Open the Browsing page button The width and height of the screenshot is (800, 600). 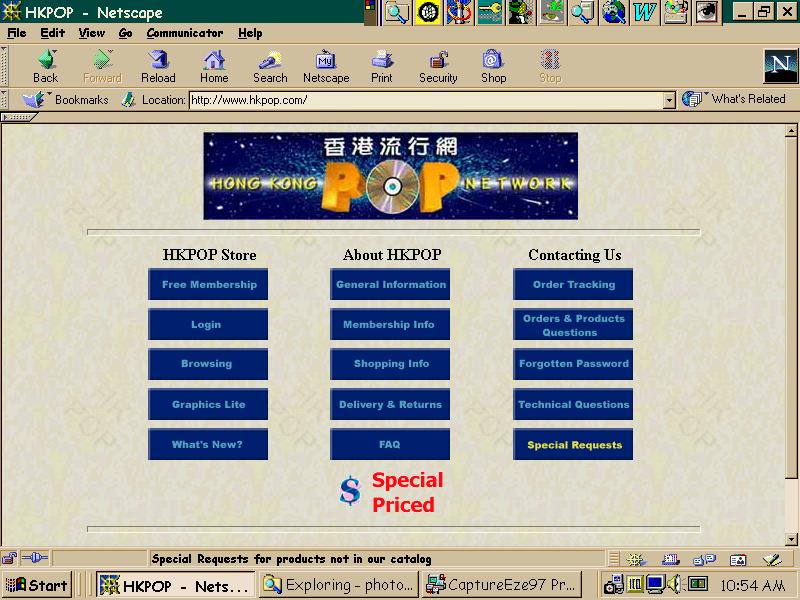[208, 364]
